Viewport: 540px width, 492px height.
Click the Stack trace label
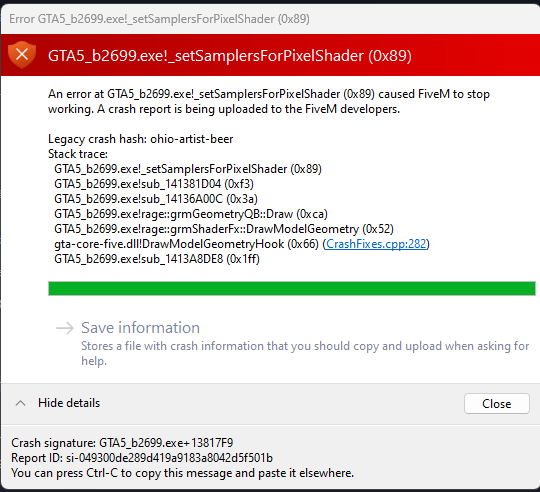(78, 154)
